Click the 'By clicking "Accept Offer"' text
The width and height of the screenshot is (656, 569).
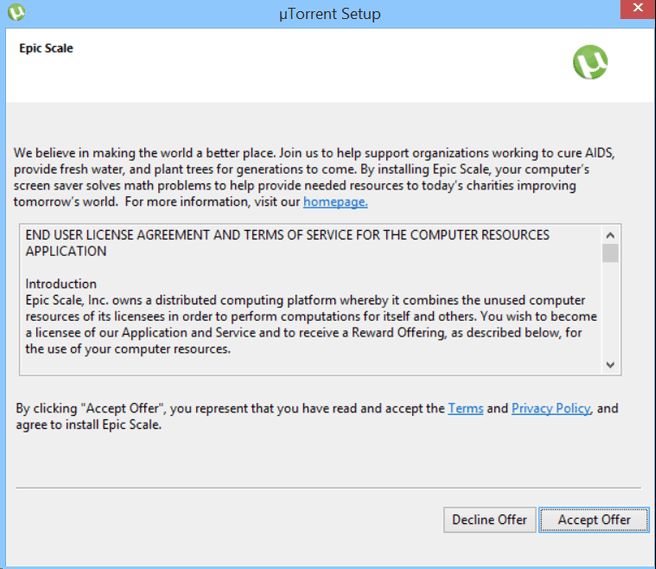click(317, 416)
